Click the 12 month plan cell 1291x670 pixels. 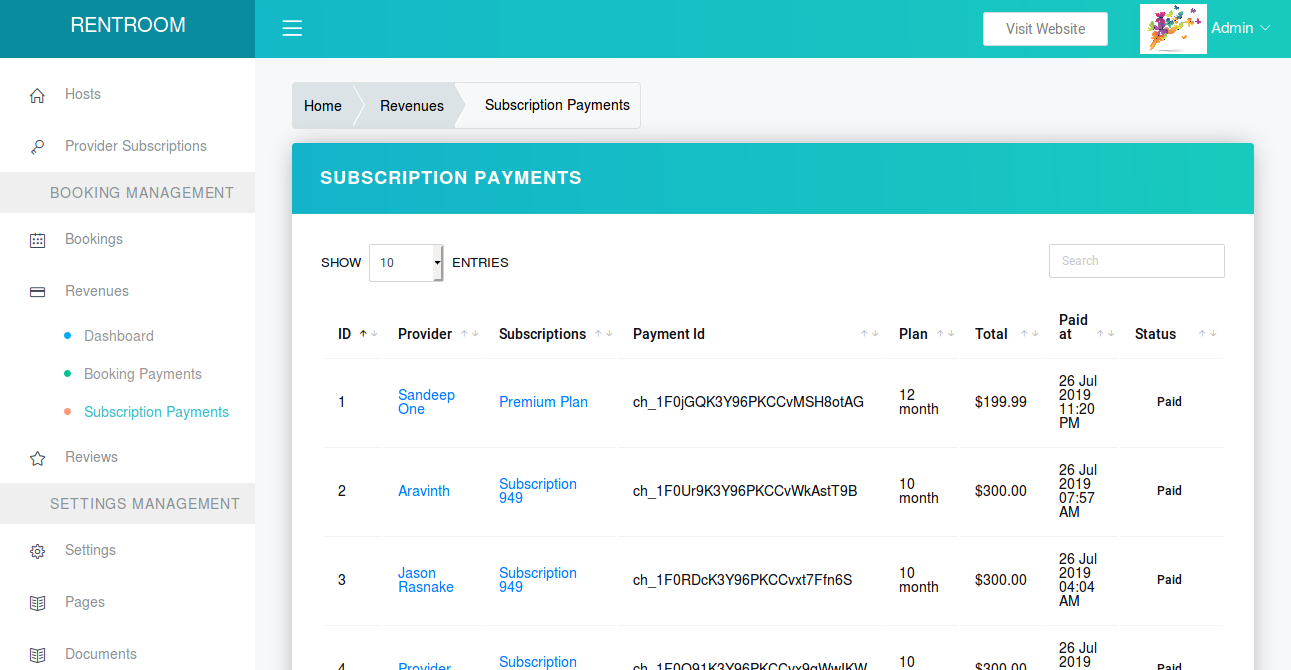pyautogui.click(x=919, y=402)
